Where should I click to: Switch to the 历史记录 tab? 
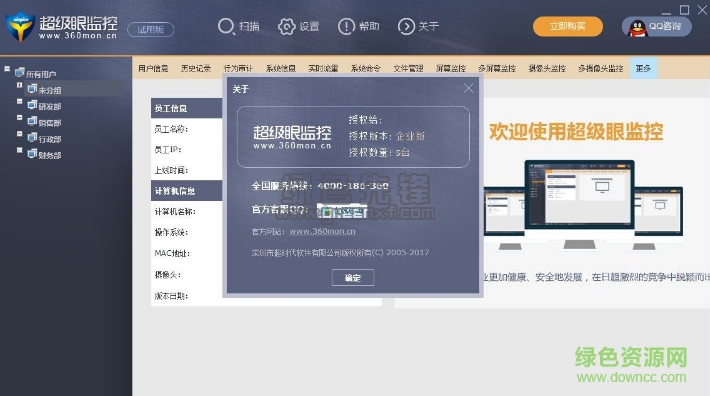[196, 68]
